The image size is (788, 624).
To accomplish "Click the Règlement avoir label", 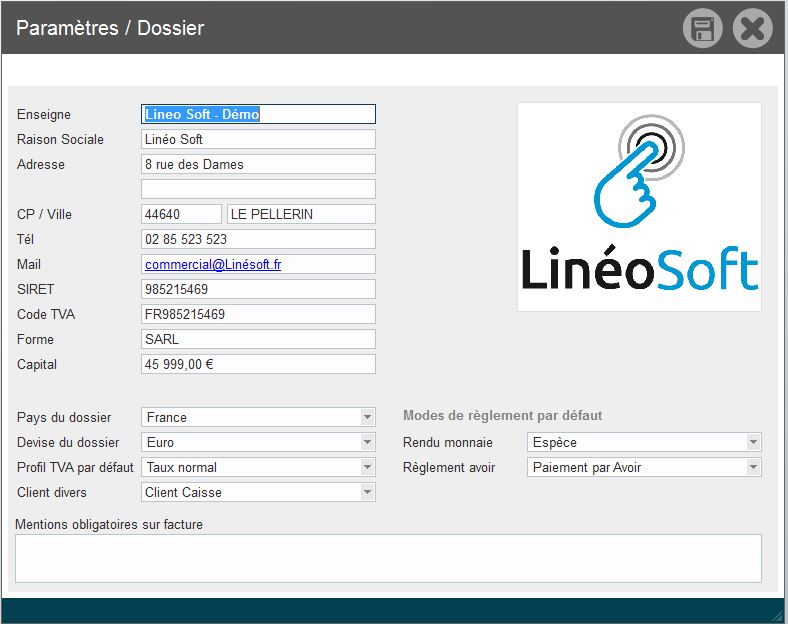I will click(x=449, y=468).
